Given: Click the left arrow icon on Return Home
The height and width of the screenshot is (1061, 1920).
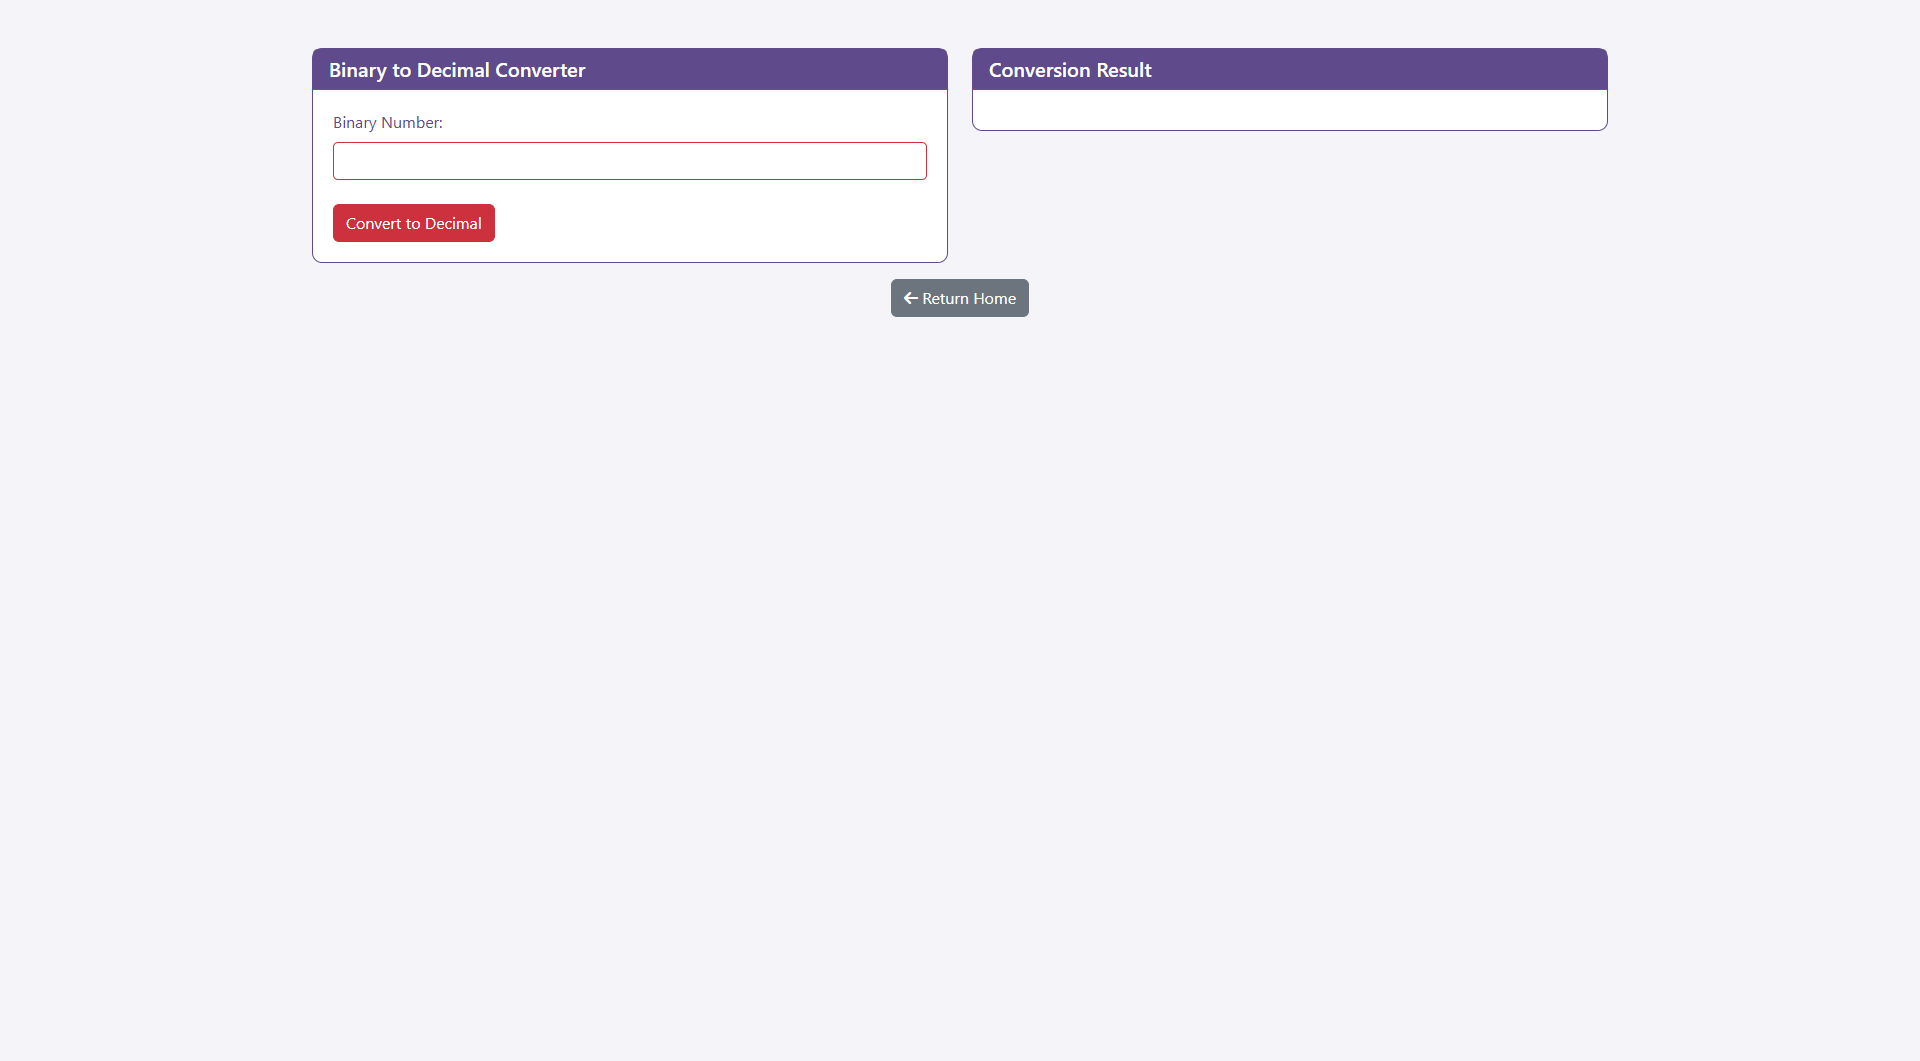Looking at the screenshot, I should pos(910,298).
